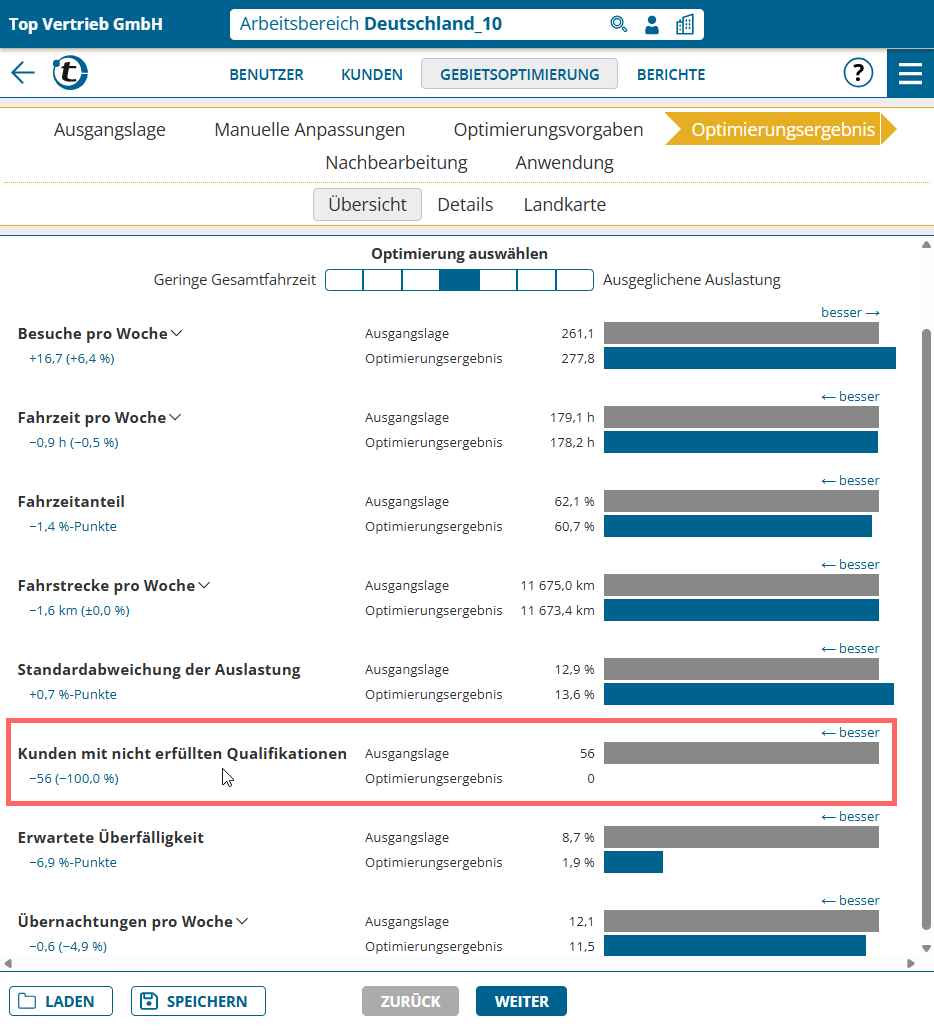Open the BERICHTE menu item
This screenshot has width=934, height=1030.
click(x=671, y=74)
